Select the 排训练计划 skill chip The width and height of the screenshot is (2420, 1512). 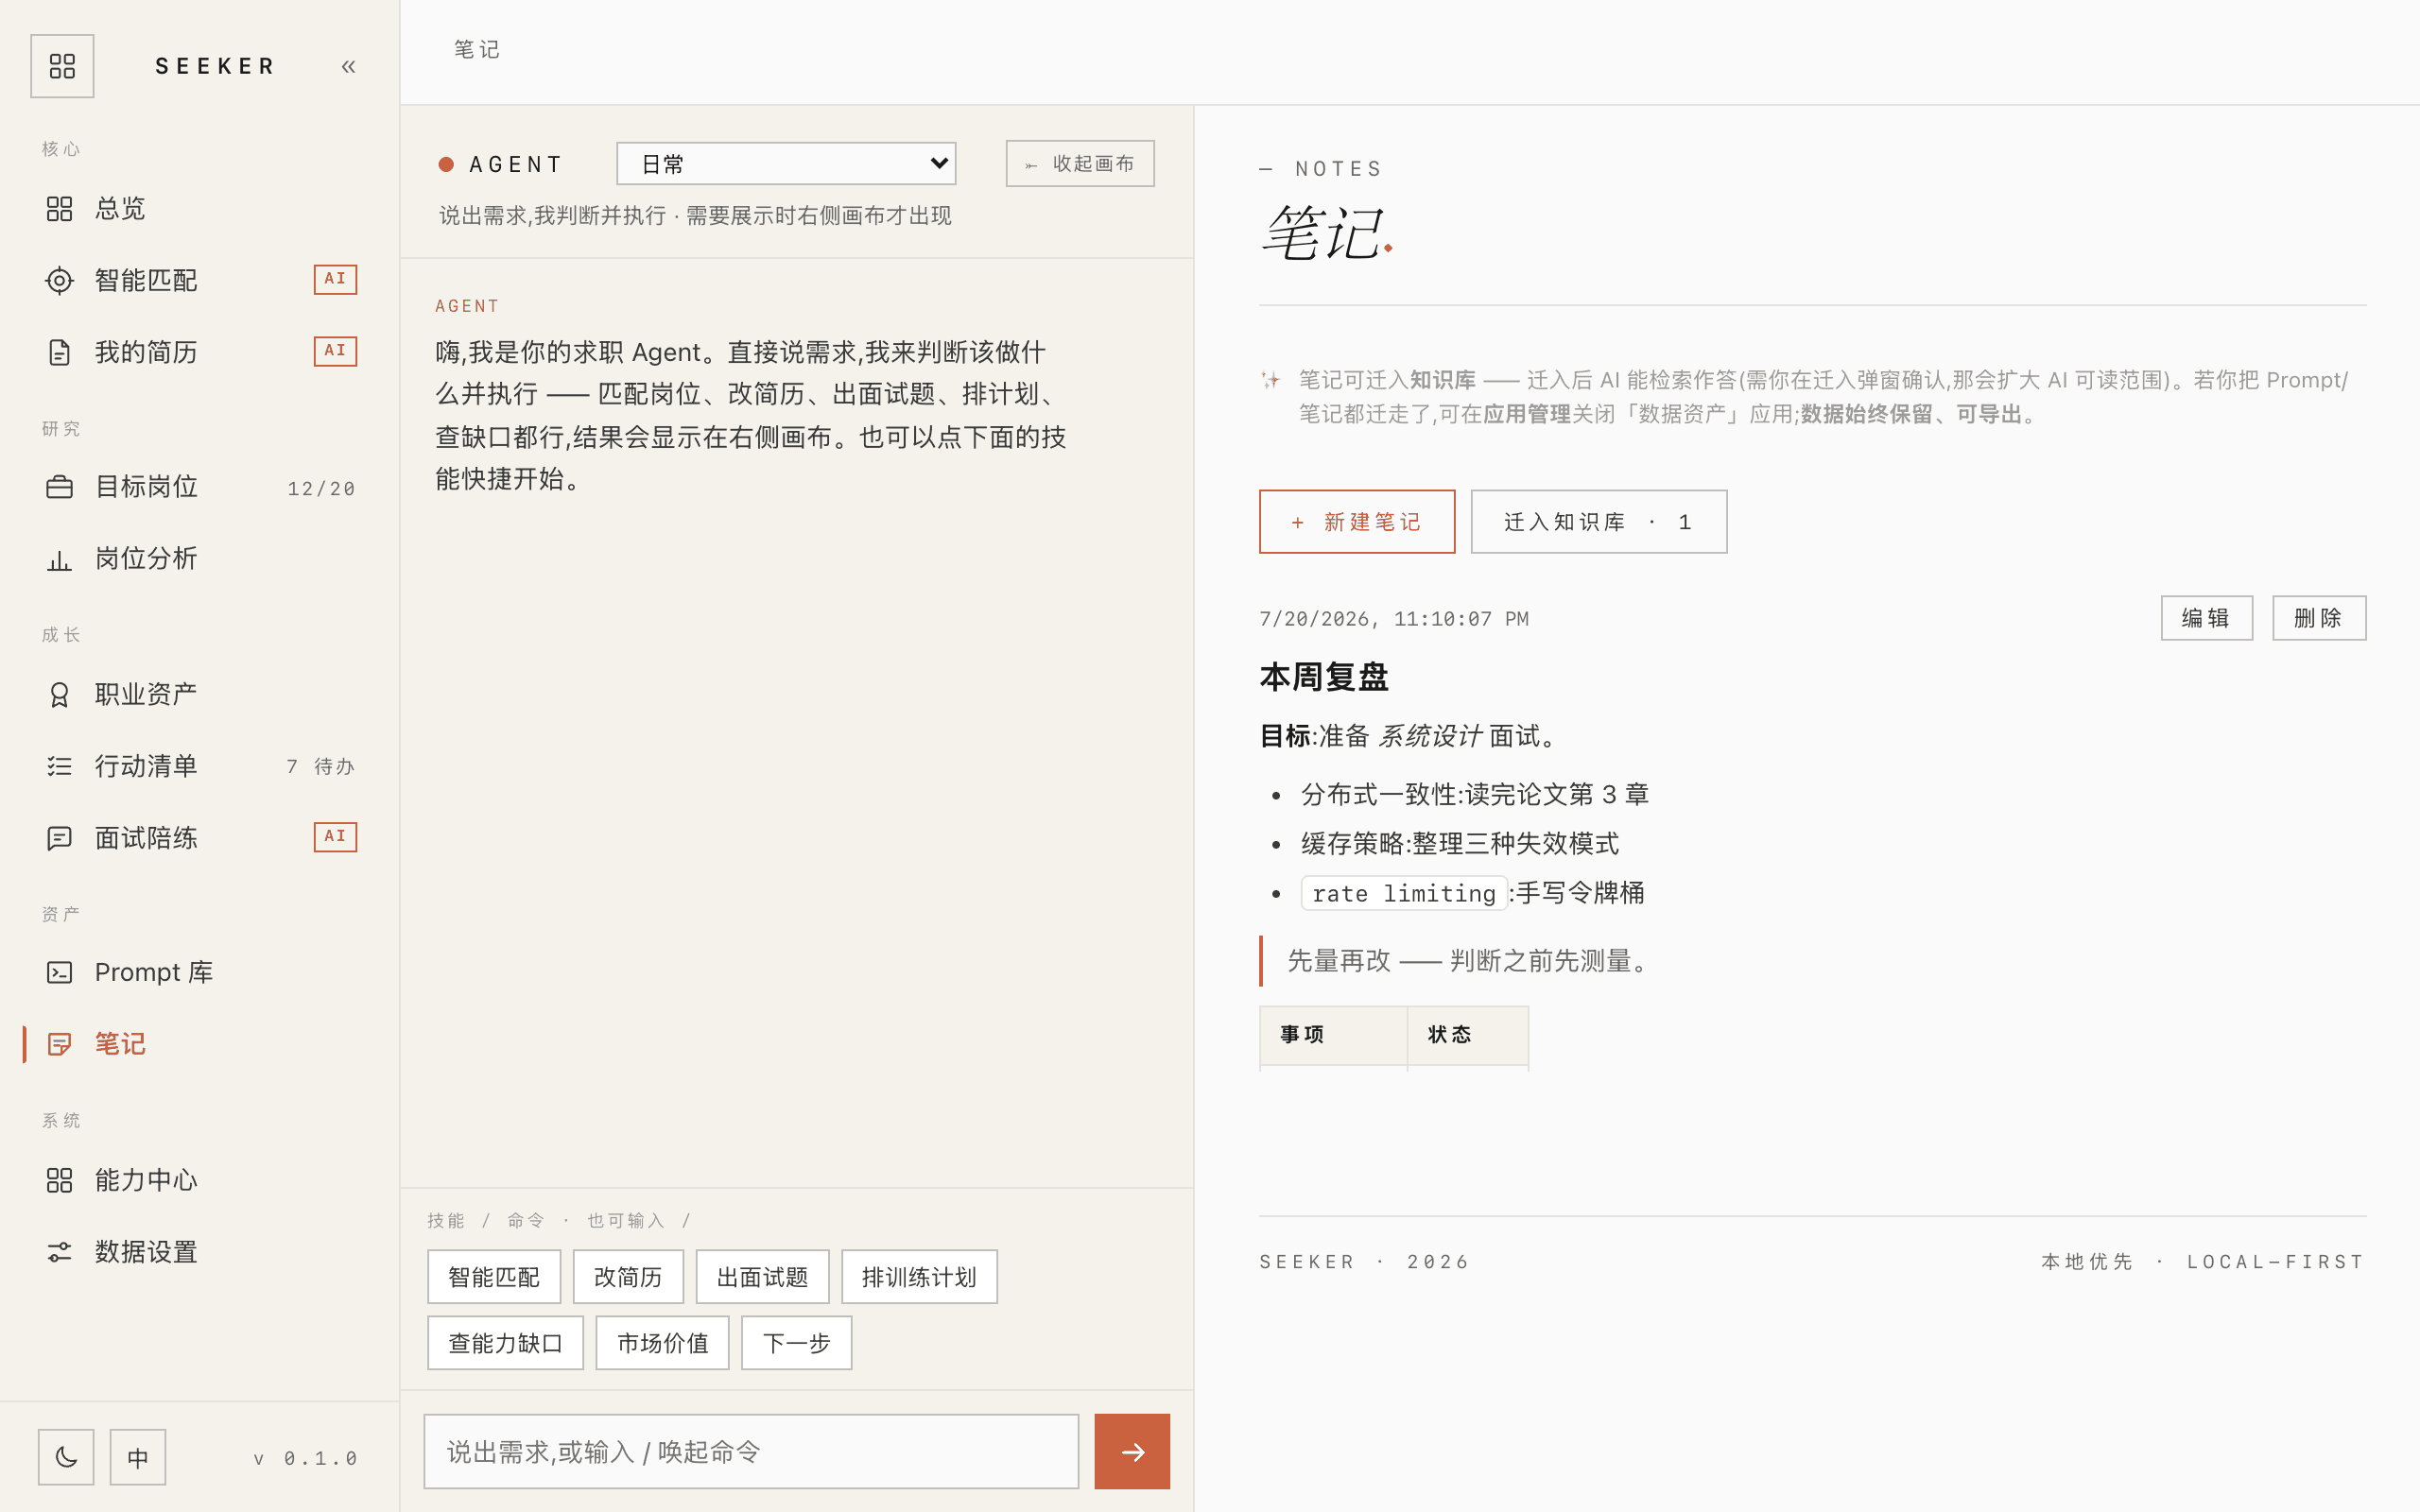coord(919,1277)
